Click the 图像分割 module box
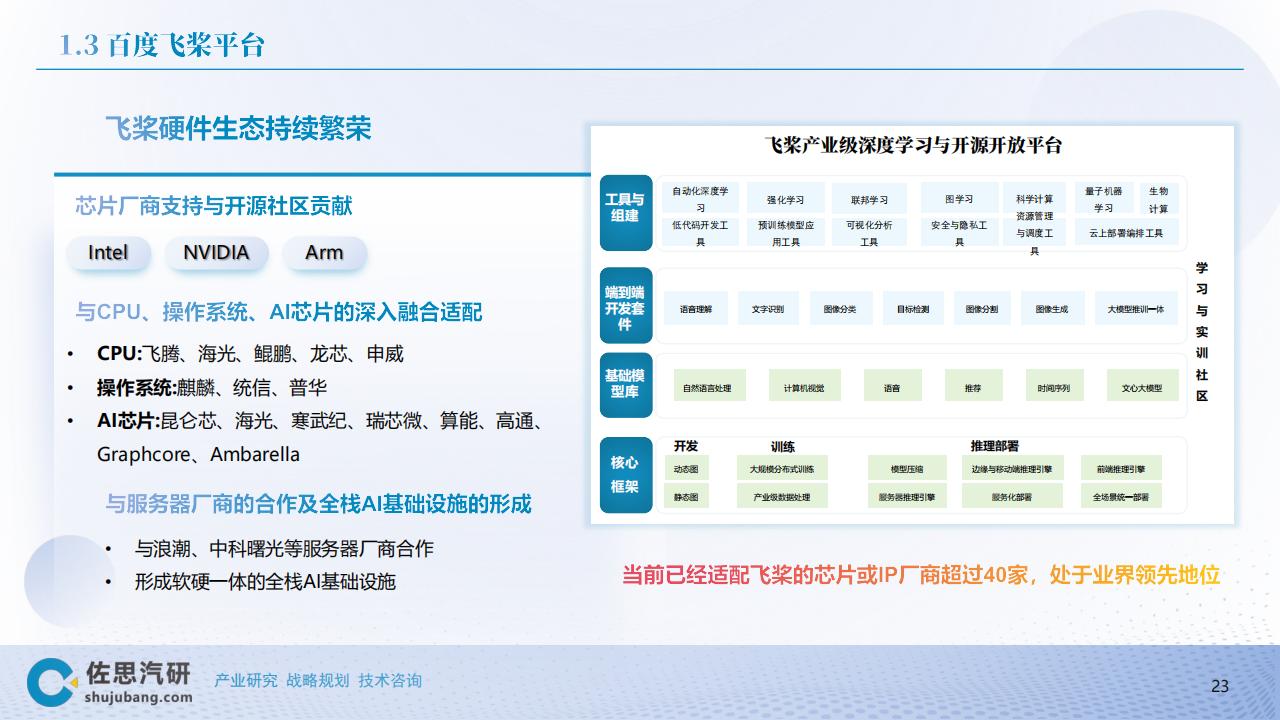 pos(982,309)
